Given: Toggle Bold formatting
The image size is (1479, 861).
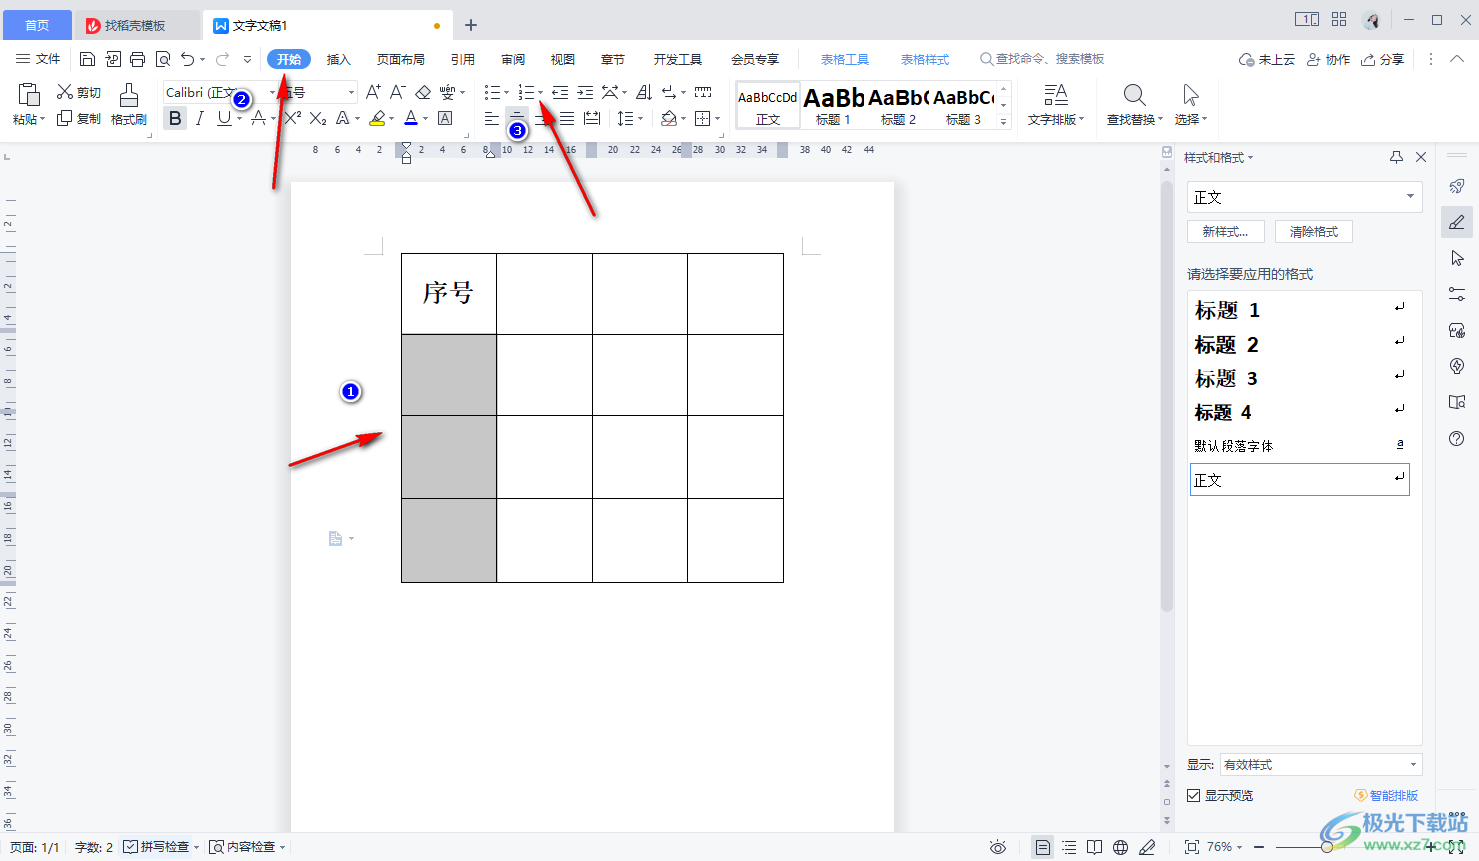Looking at the screenshot, I should coord(175,118).
